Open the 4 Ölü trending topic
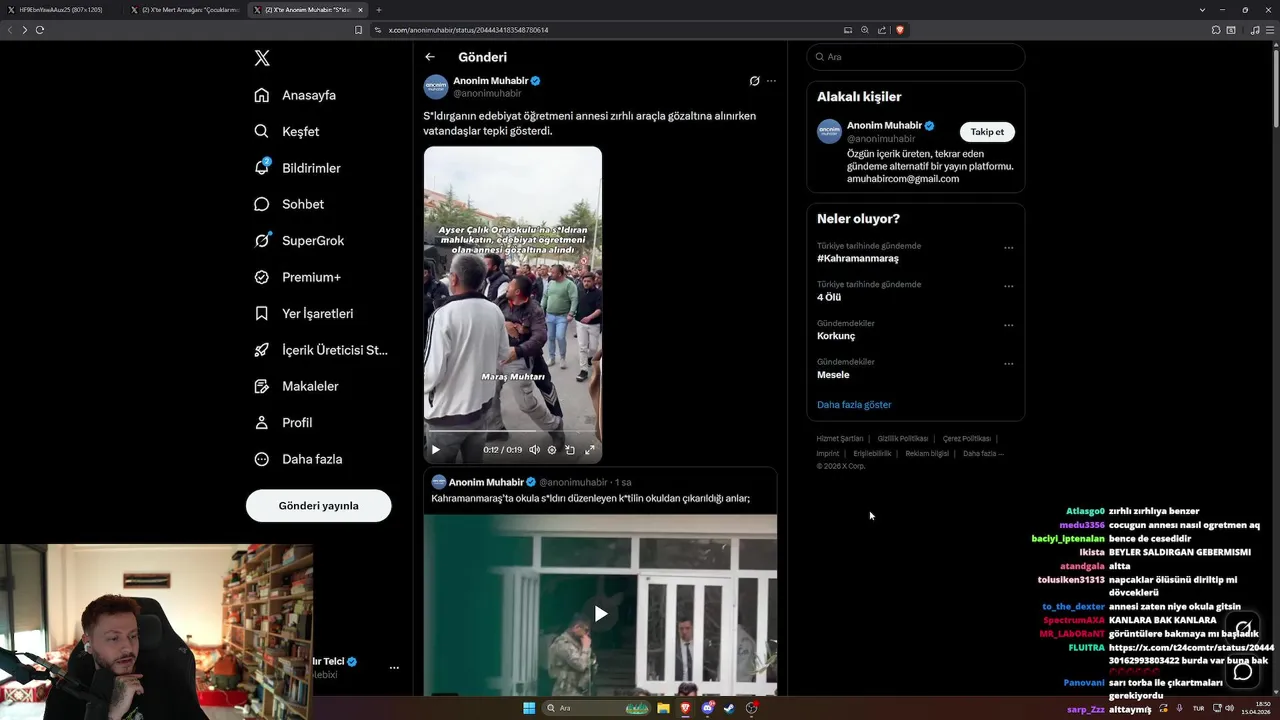Screen dimensions: 1280x720 [x=829, y=297]
